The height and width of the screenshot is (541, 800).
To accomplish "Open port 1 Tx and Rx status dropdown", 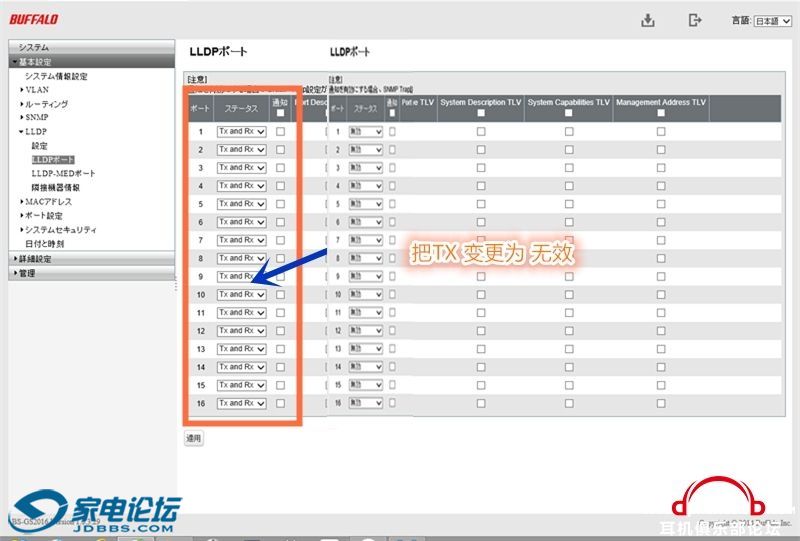I will 241,131.
